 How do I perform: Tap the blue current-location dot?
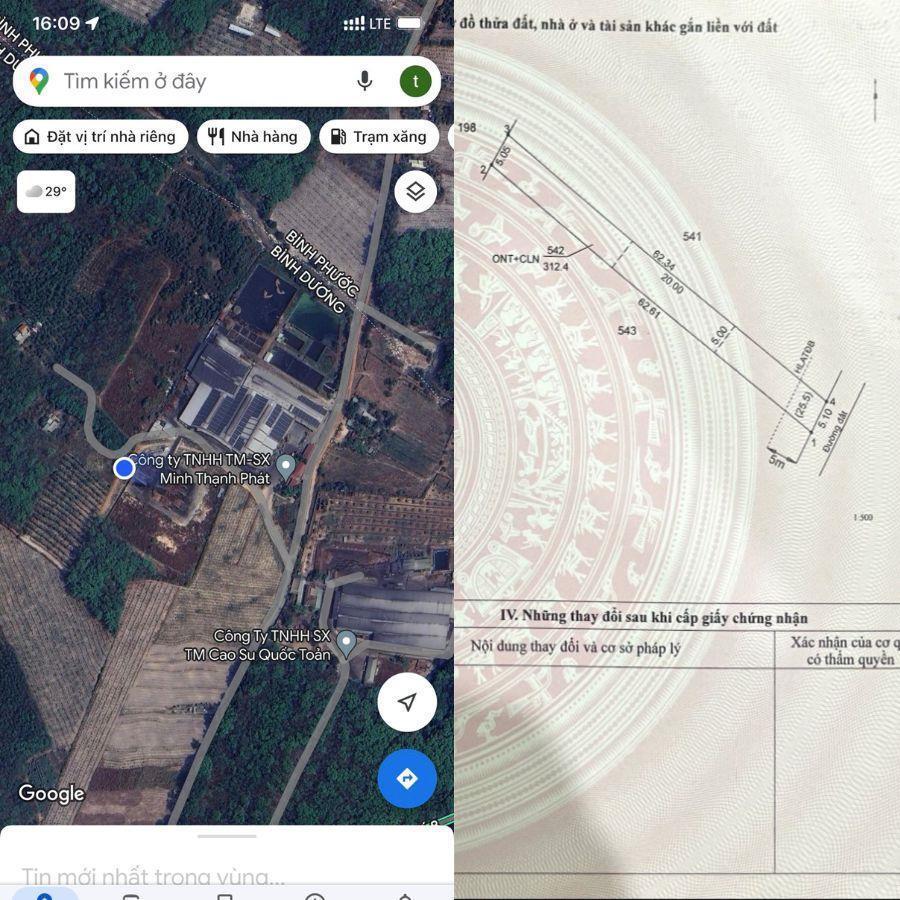point(124,468)
